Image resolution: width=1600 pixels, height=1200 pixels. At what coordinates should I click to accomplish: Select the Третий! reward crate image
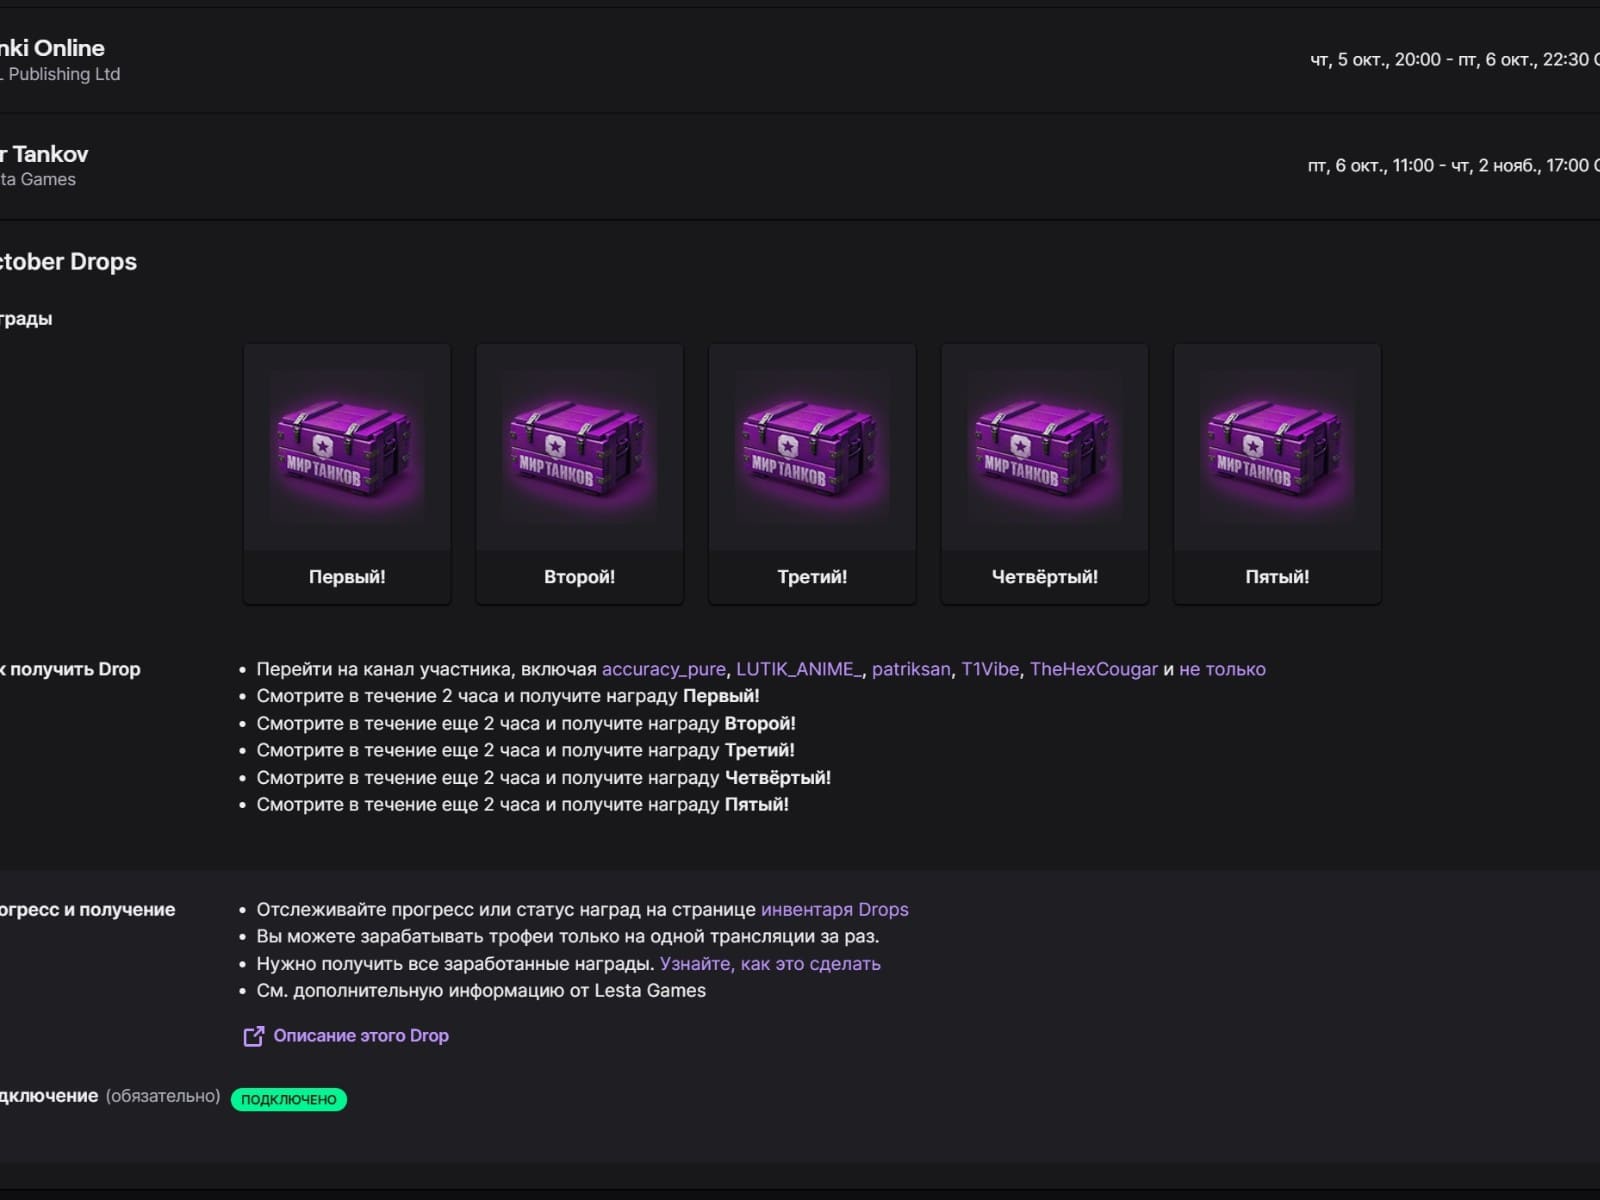(x=812, y=448)
